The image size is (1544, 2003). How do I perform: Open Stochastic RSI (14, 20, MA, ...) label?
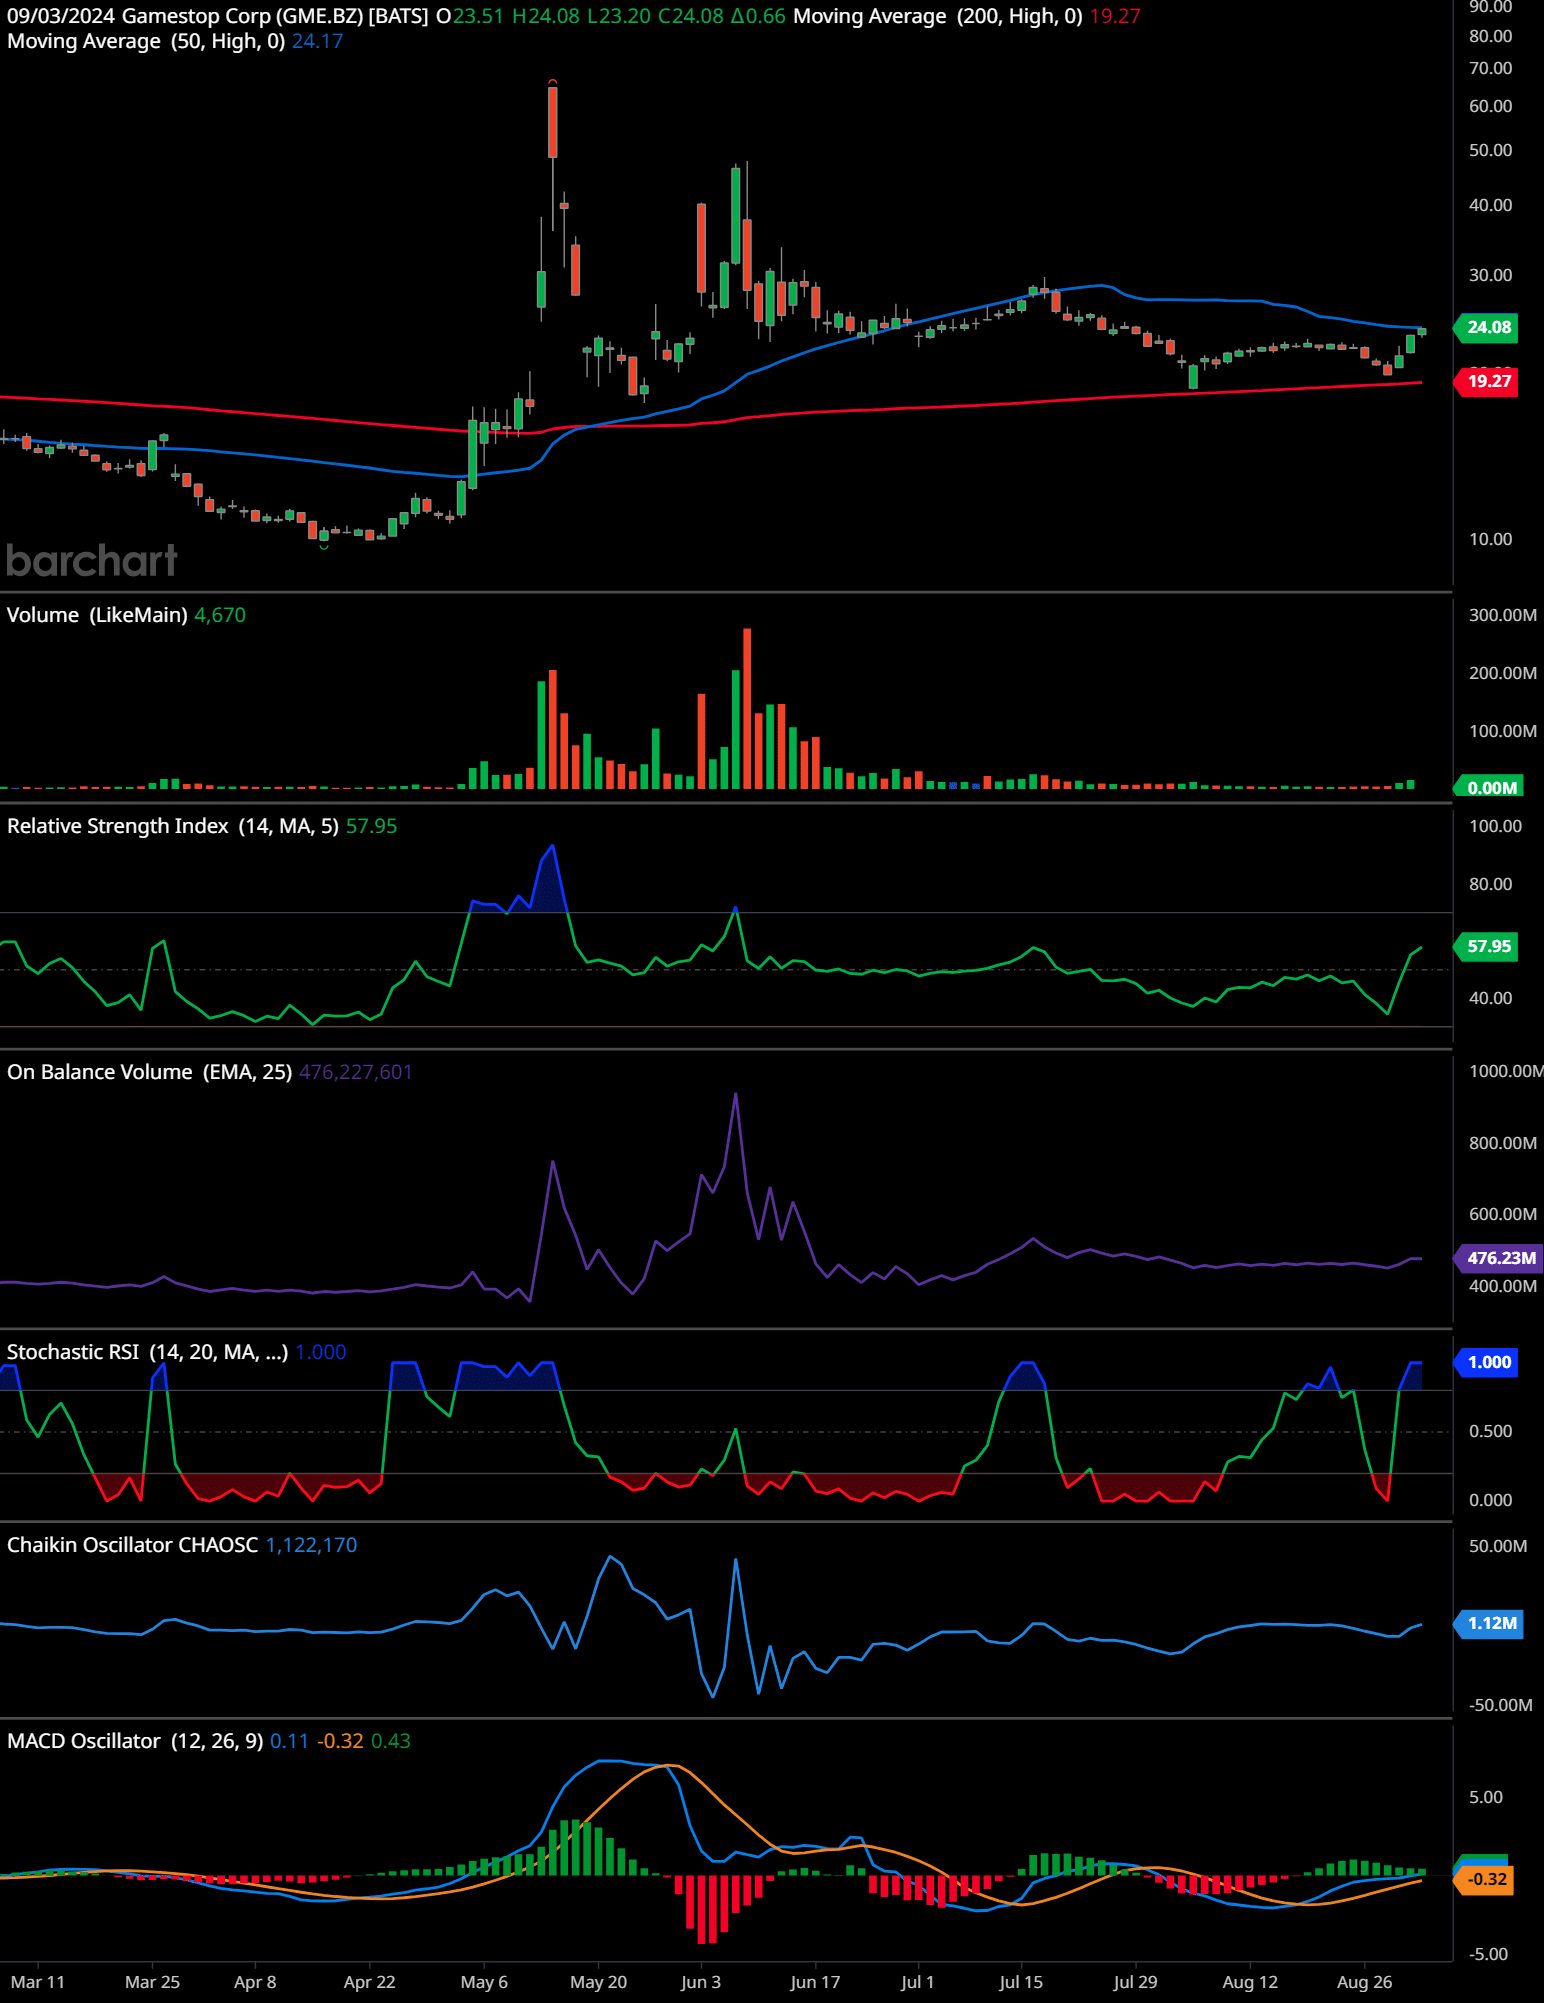click(x=147, y=1352)
